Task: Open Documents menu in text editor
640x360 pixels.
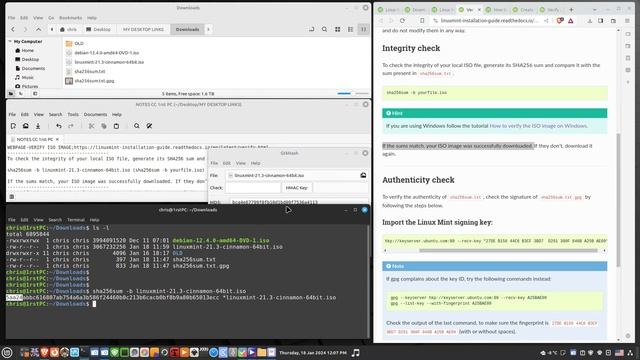Action: click(x=95, y=115)
